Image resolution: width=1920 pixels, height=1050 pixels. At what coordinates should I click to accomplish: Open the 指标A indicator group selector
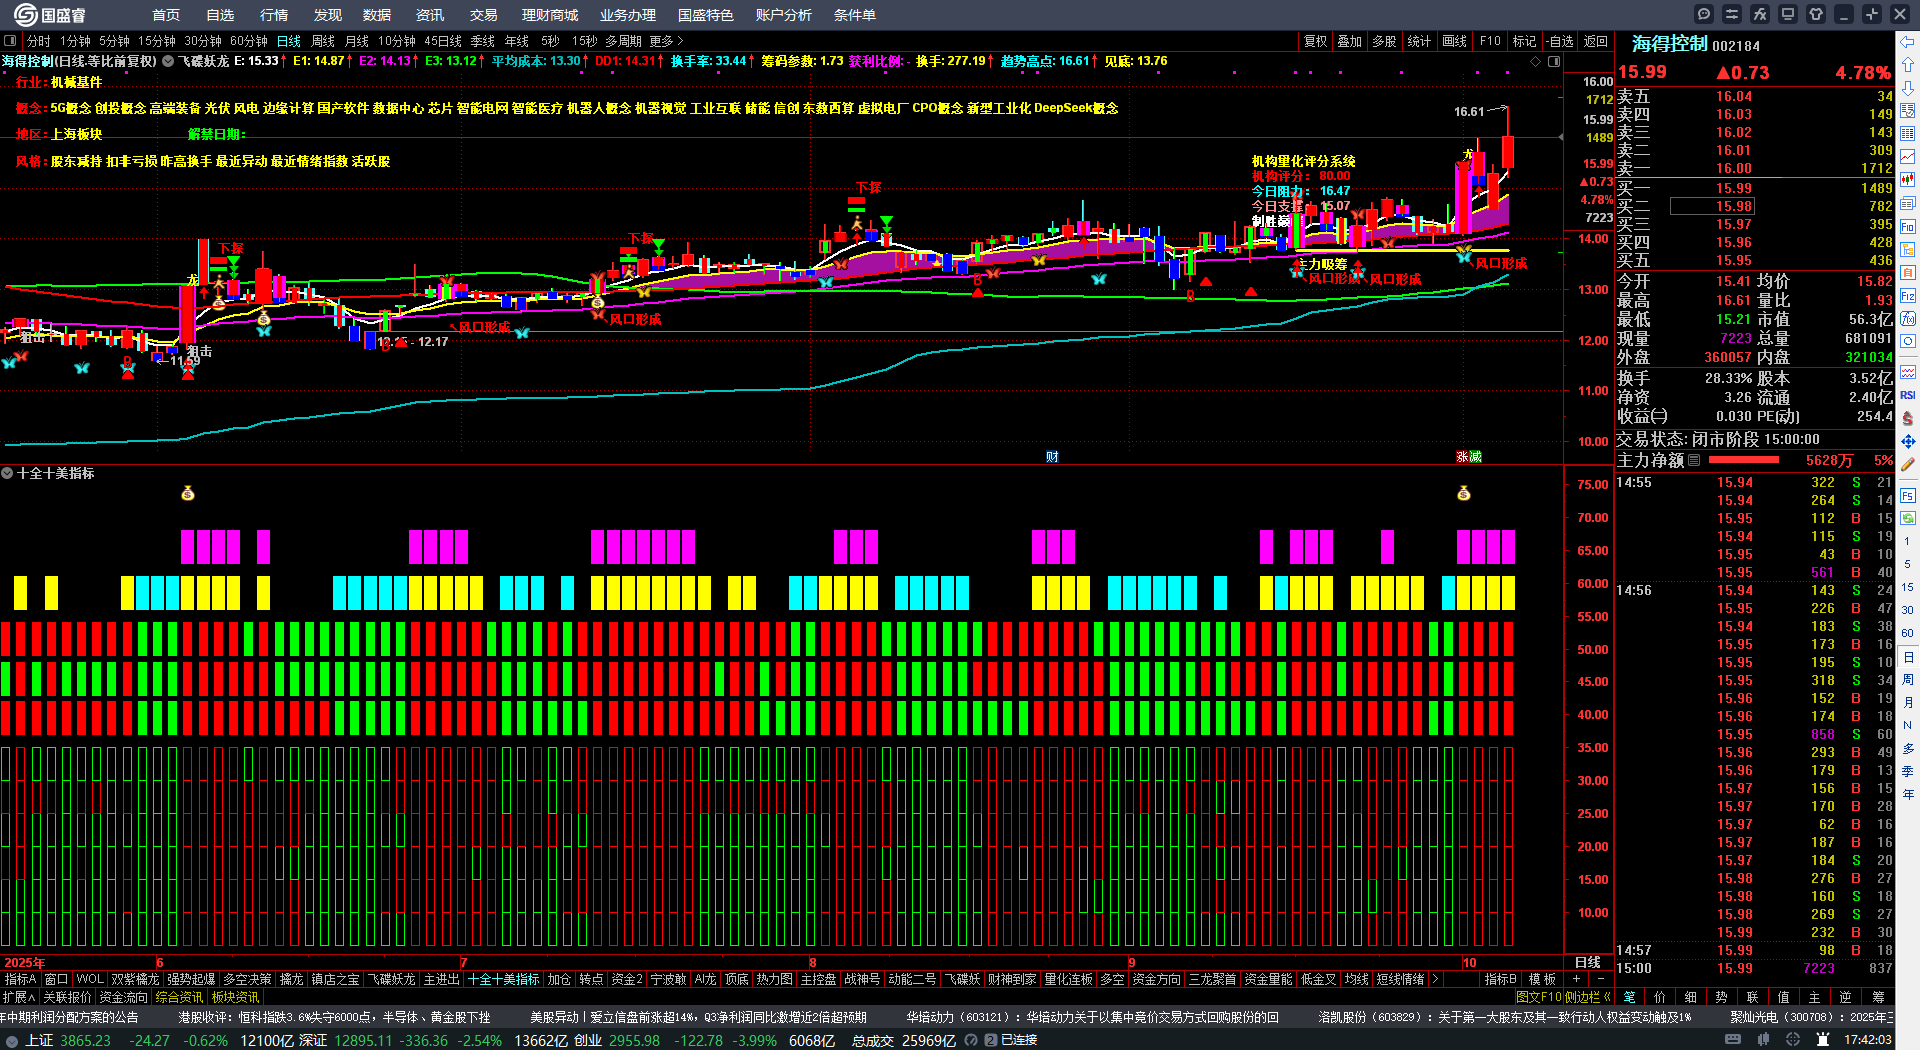(20, 979)
